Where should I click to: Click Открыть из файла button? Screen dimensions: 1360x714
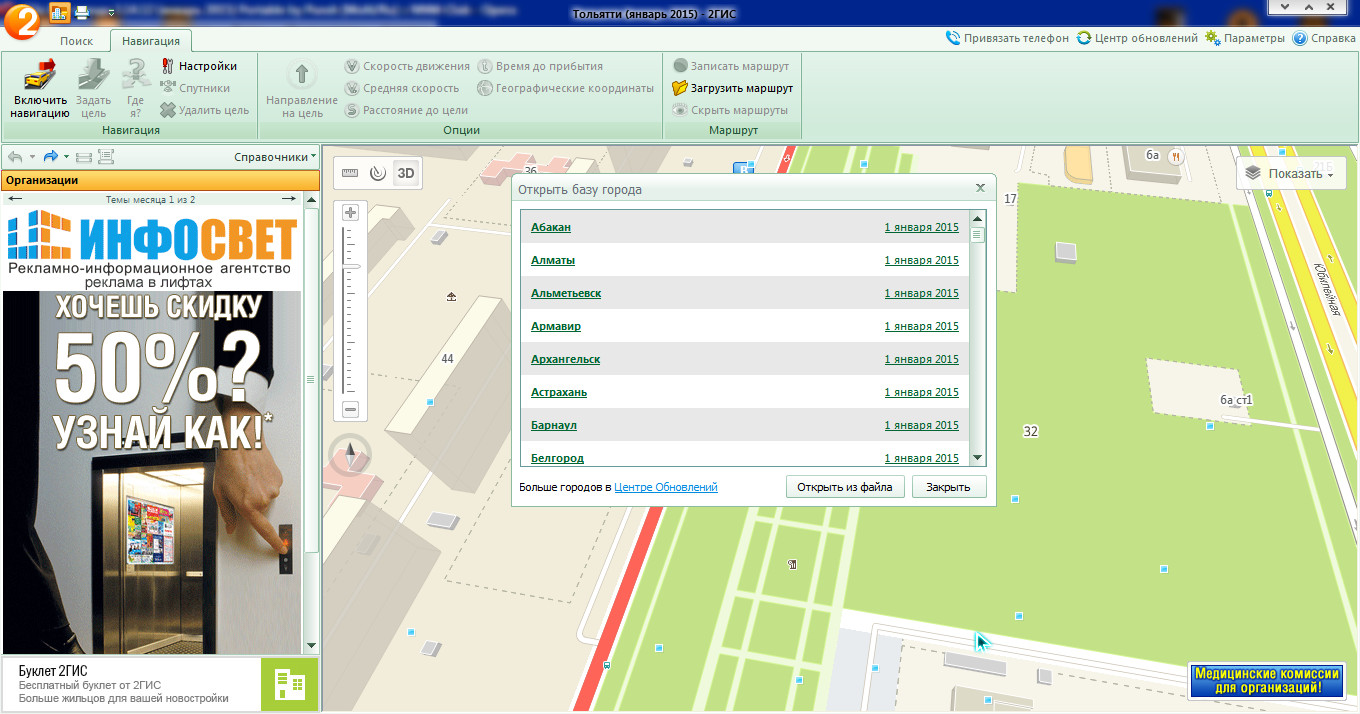pos(845,487)
